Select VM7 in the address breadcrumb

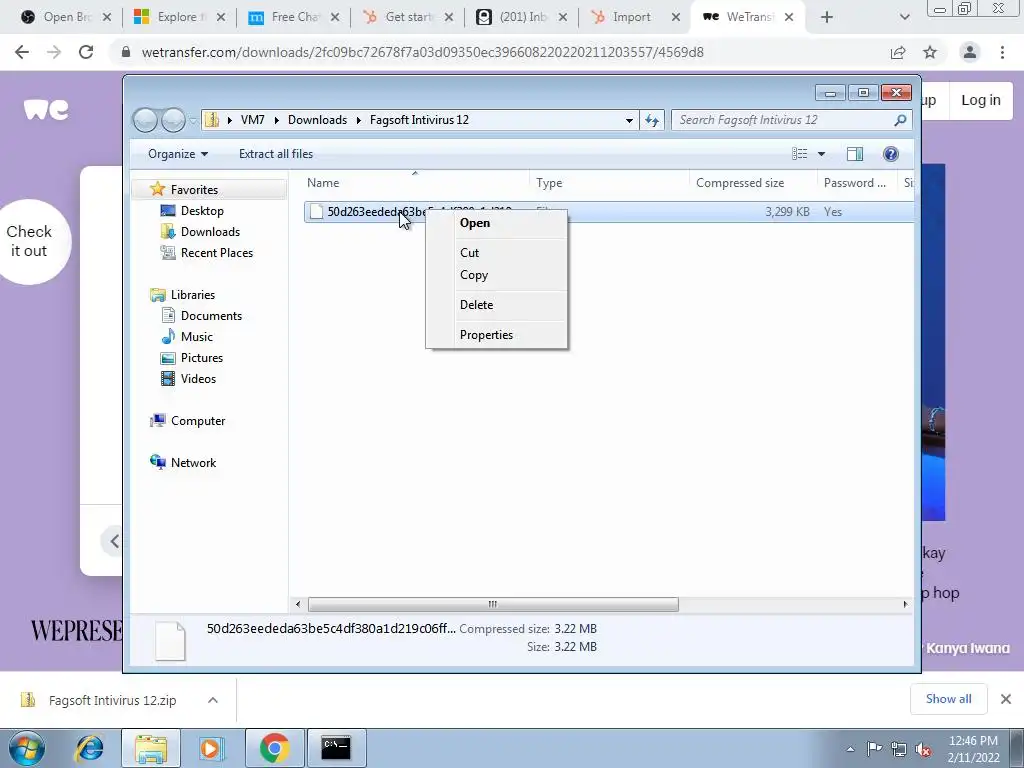coord(252,120)
